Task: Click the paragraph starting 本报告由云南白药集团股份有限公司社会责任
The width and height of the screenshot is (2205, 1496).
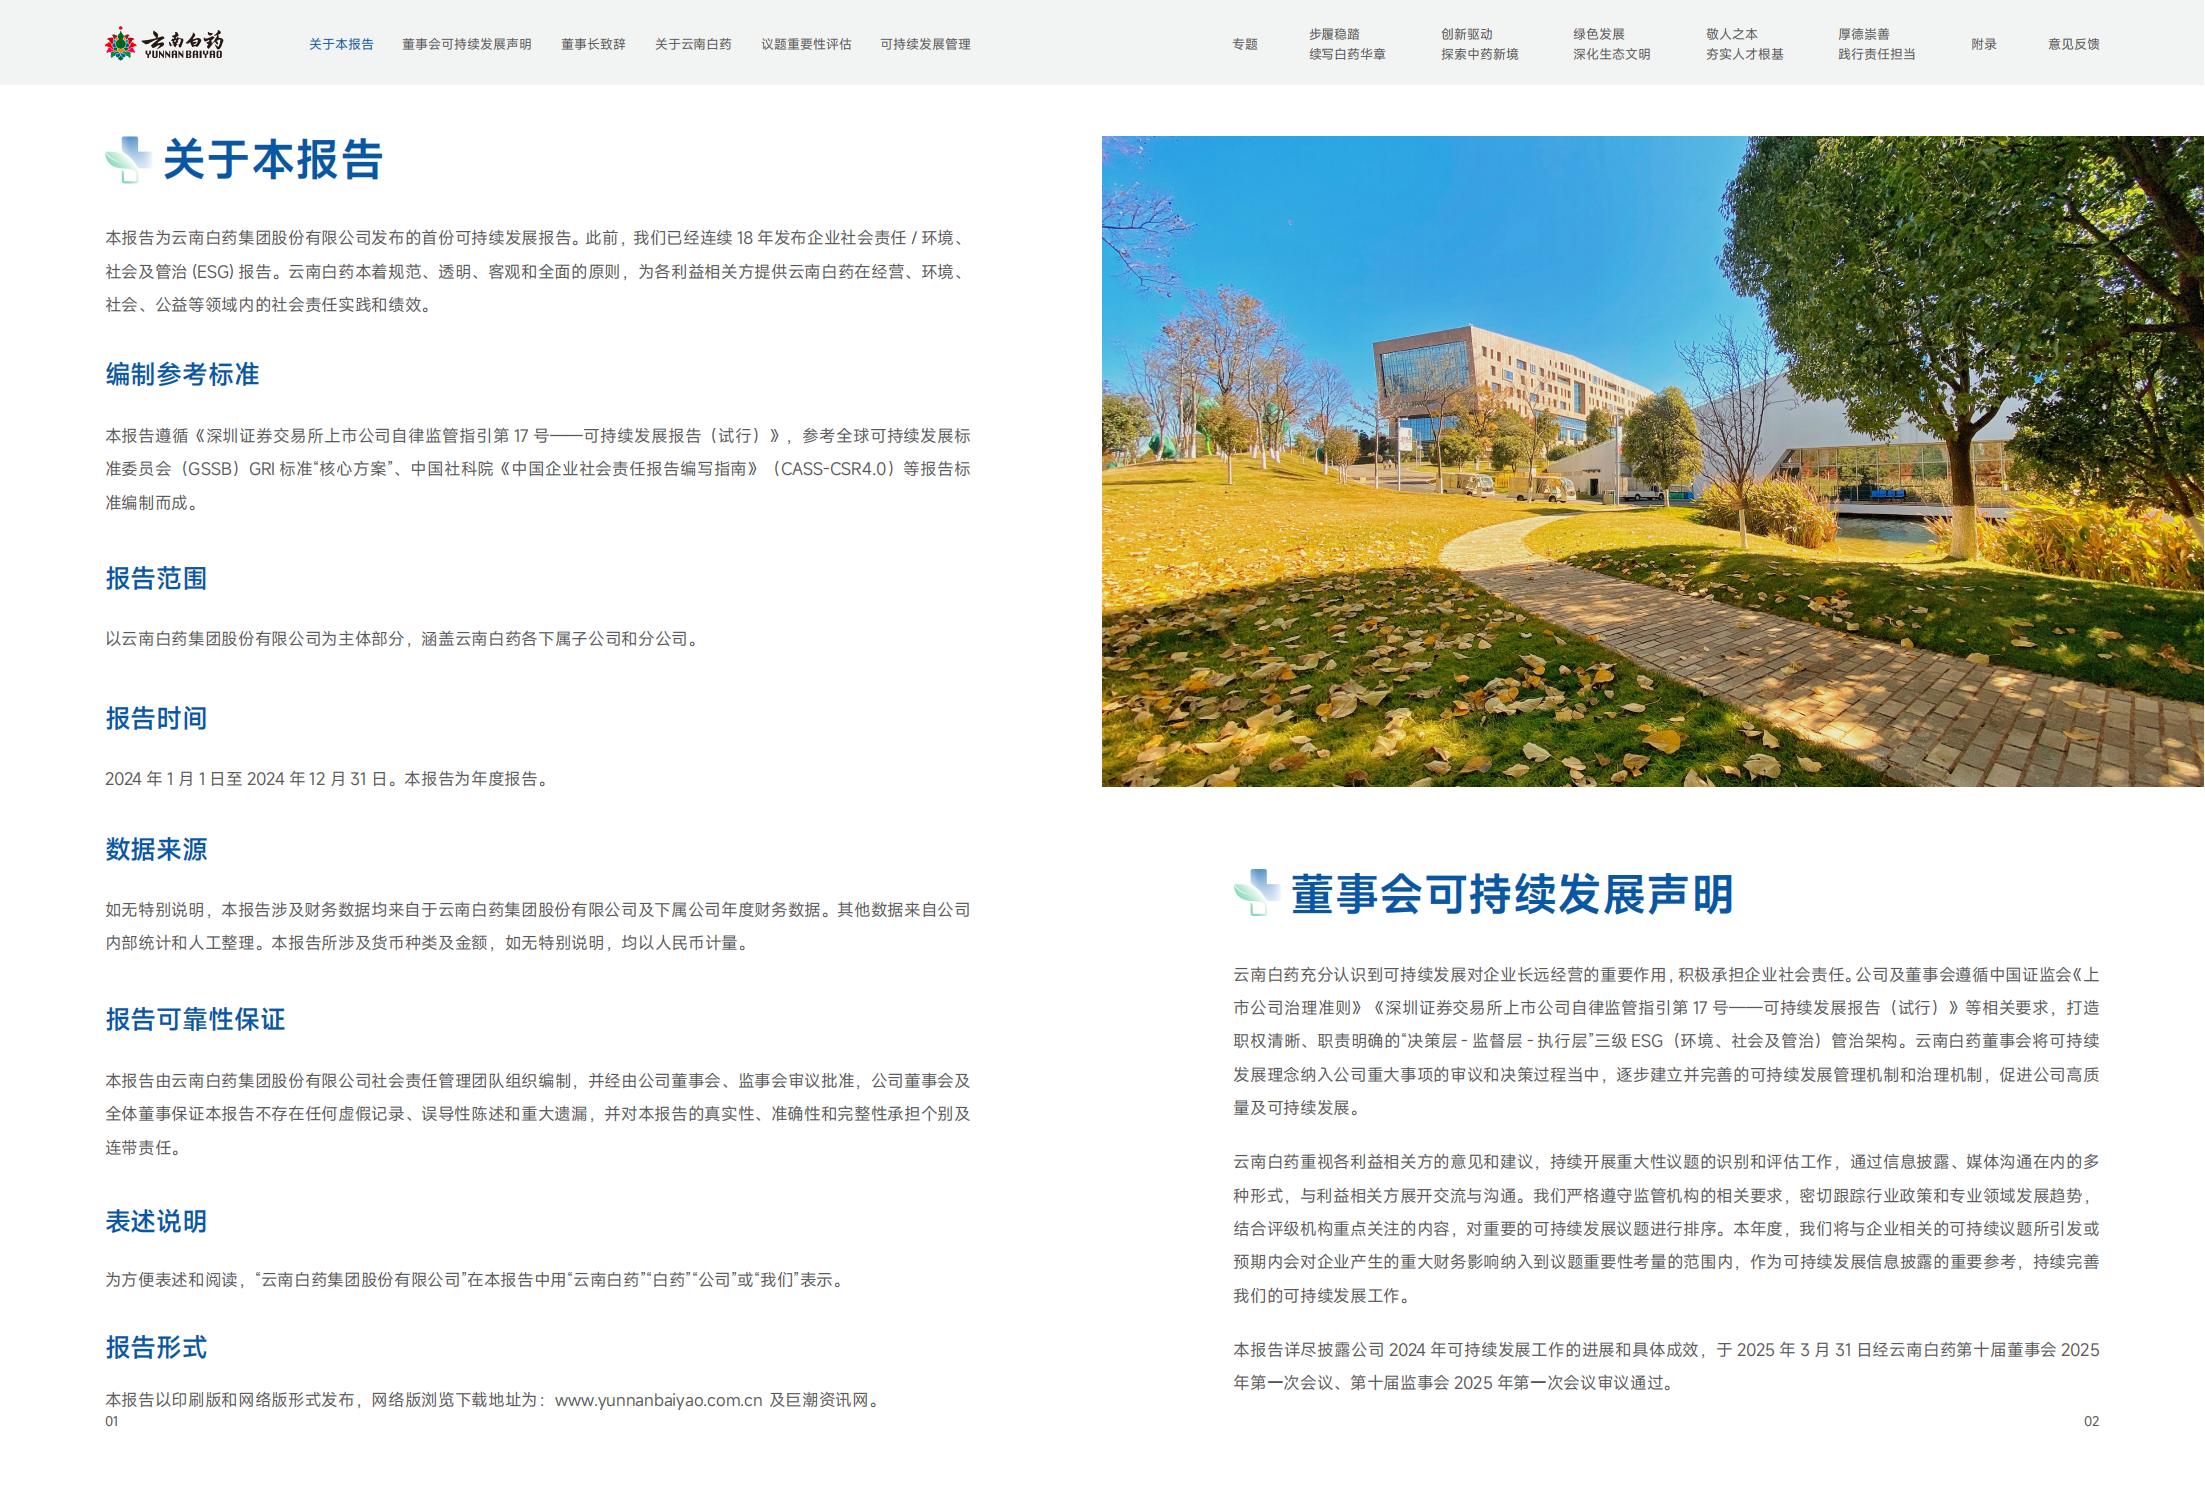Action: (x=538, y=1114)
